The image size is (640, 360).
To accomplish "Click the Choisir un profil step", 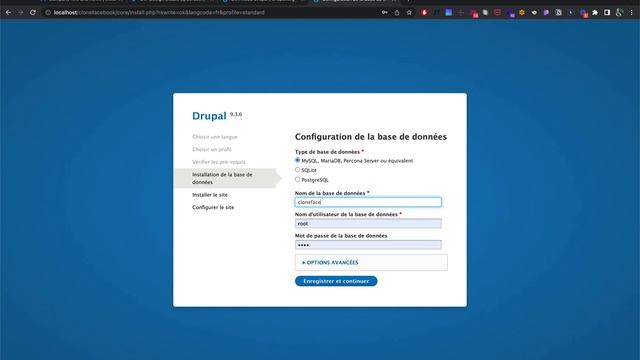I will [x=212, y=149].
